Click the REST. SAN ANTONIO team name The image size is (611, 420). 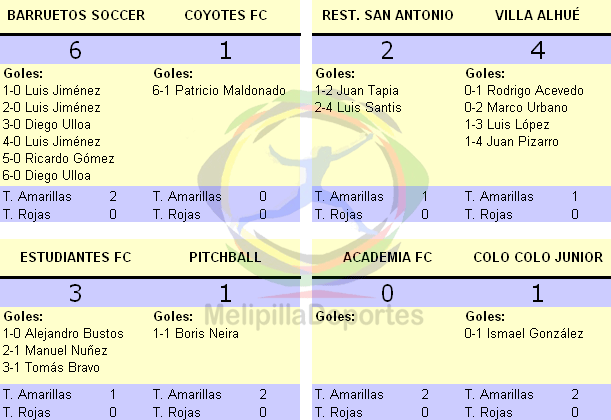[x=388, y=15]
